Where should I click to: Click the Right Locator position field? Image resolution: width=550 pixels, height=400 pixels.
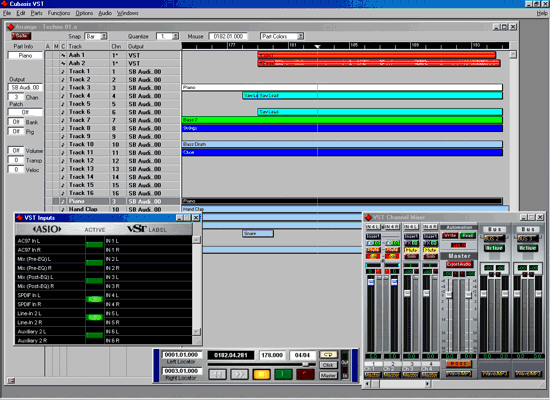point(182,371)
